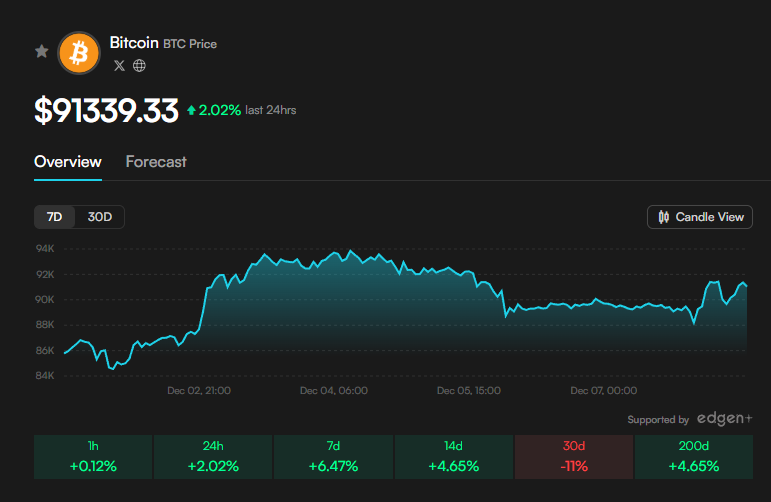Open the edgen+ supporter link
The image size is (771, 502).
point(725,419)
